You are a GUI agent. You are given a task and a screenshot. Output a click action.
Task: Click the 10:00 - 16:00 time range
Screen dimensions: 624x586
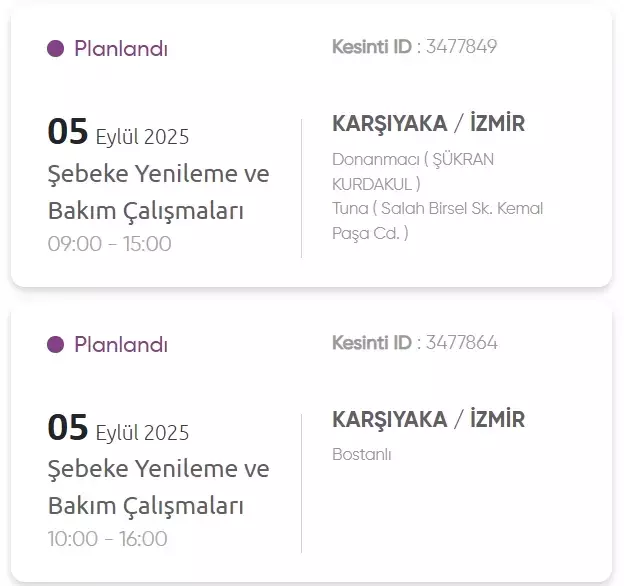(108, 539)
